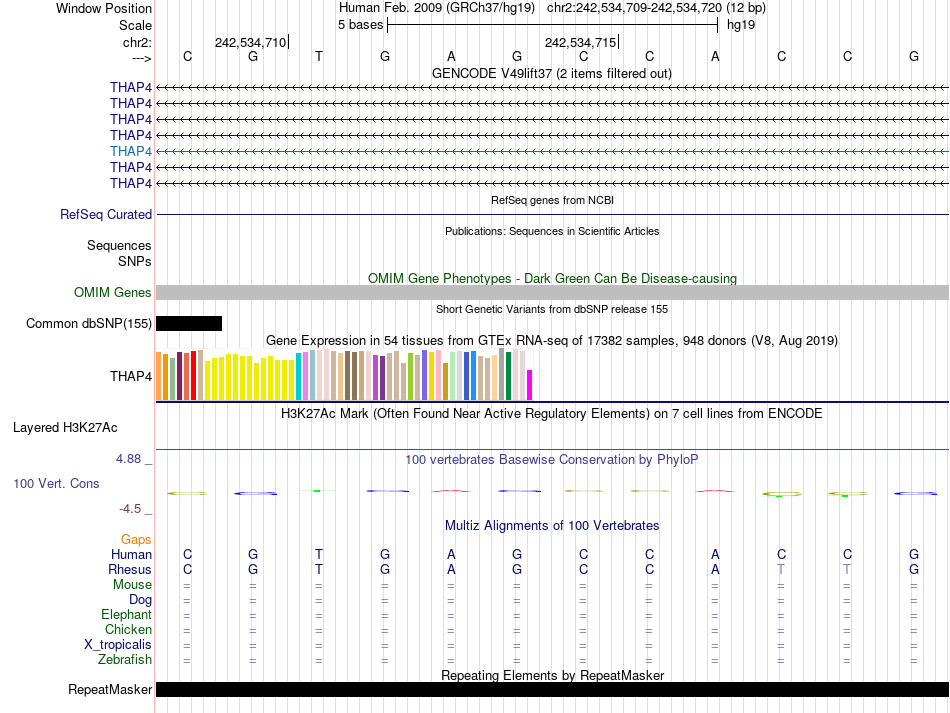Click the light blue THAP4 transcript label

click(x=131, y=151)
